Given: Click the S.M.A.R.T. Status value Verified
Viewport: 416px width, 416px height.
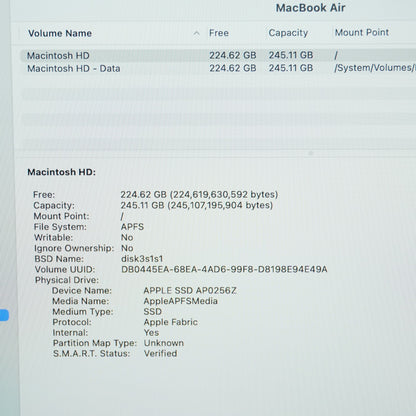Looking at the screenshot, I should 160,354.
